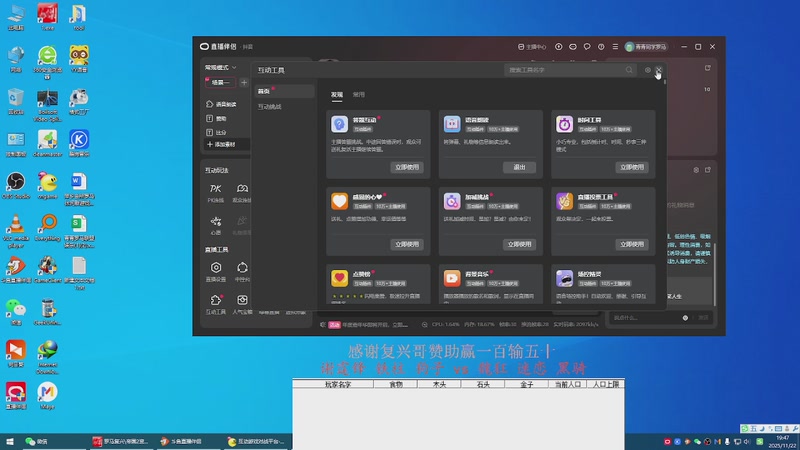This screenshot has width=800, height=450.
Task: Click the gear icon in right chat panel
Action: [x=696, y=170]
